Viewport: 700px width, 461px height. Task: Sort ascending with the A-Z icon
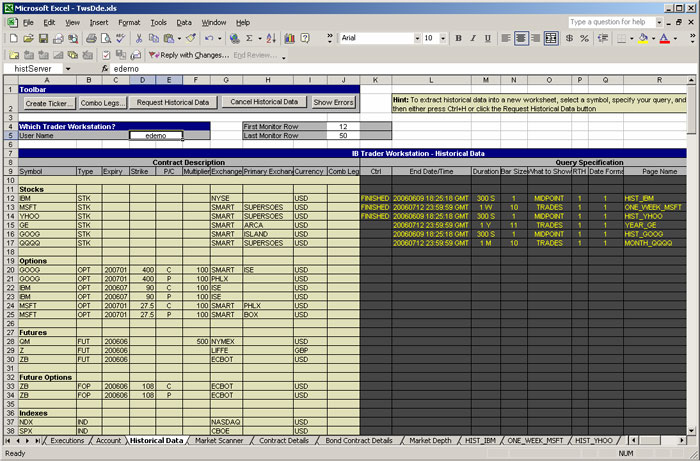[271, 39]
